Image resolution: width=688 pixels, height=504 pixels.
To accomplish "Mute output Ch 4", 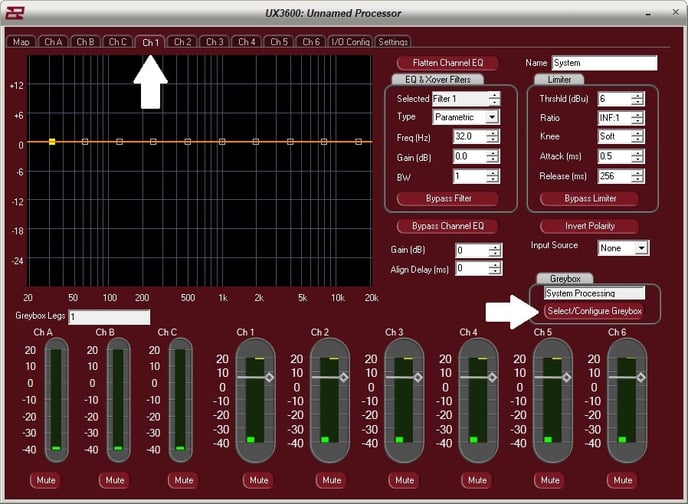I will click(477, 480).
